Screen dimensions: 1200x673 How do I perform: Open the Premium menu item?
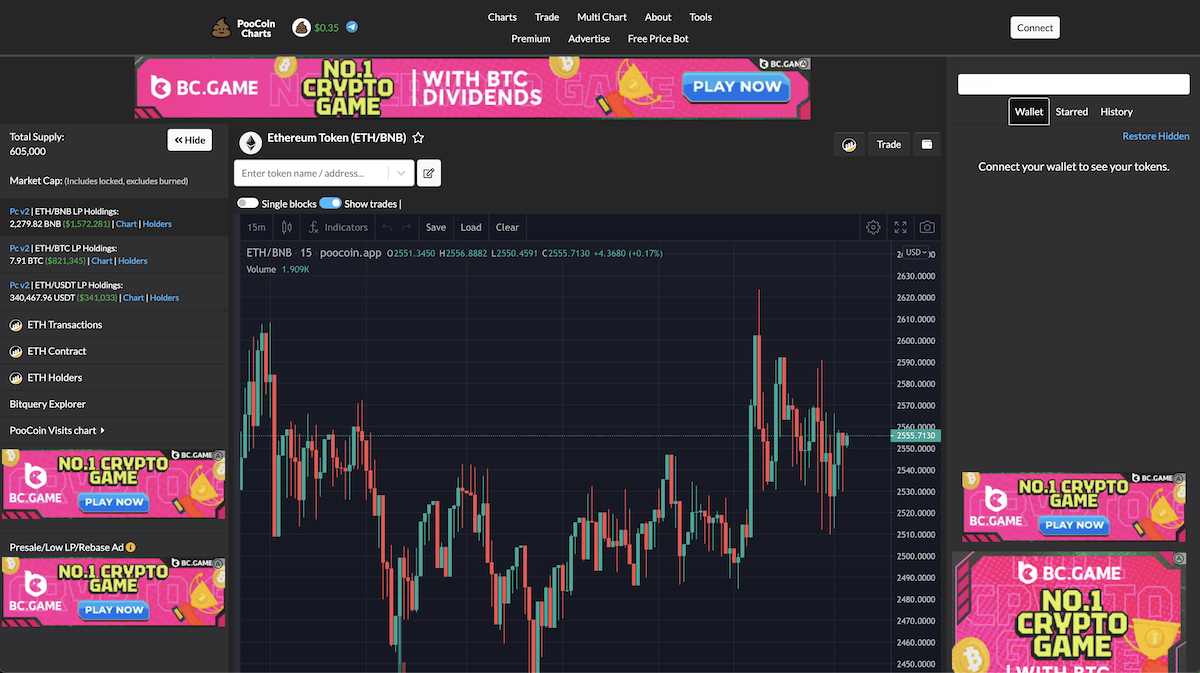[531, 38]
